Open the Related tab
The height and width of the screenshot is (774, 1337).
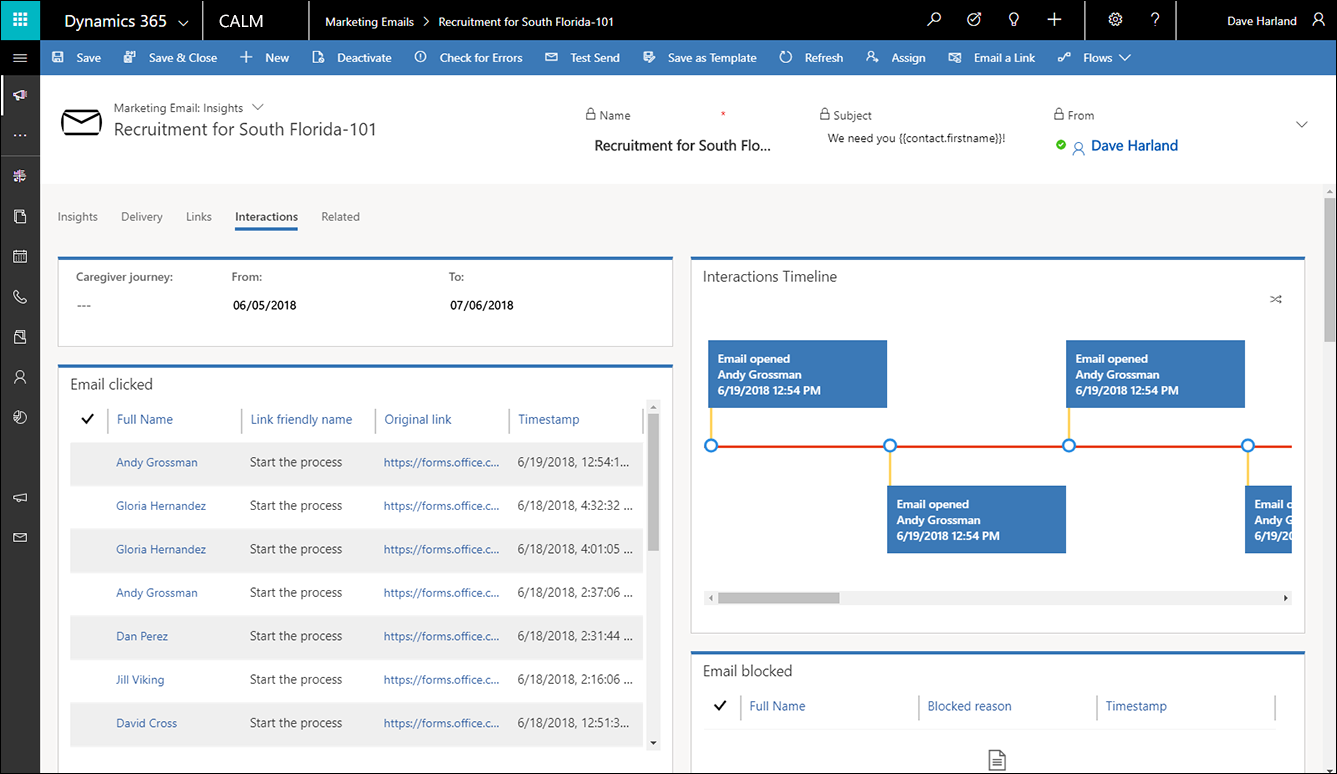(340, 216)
